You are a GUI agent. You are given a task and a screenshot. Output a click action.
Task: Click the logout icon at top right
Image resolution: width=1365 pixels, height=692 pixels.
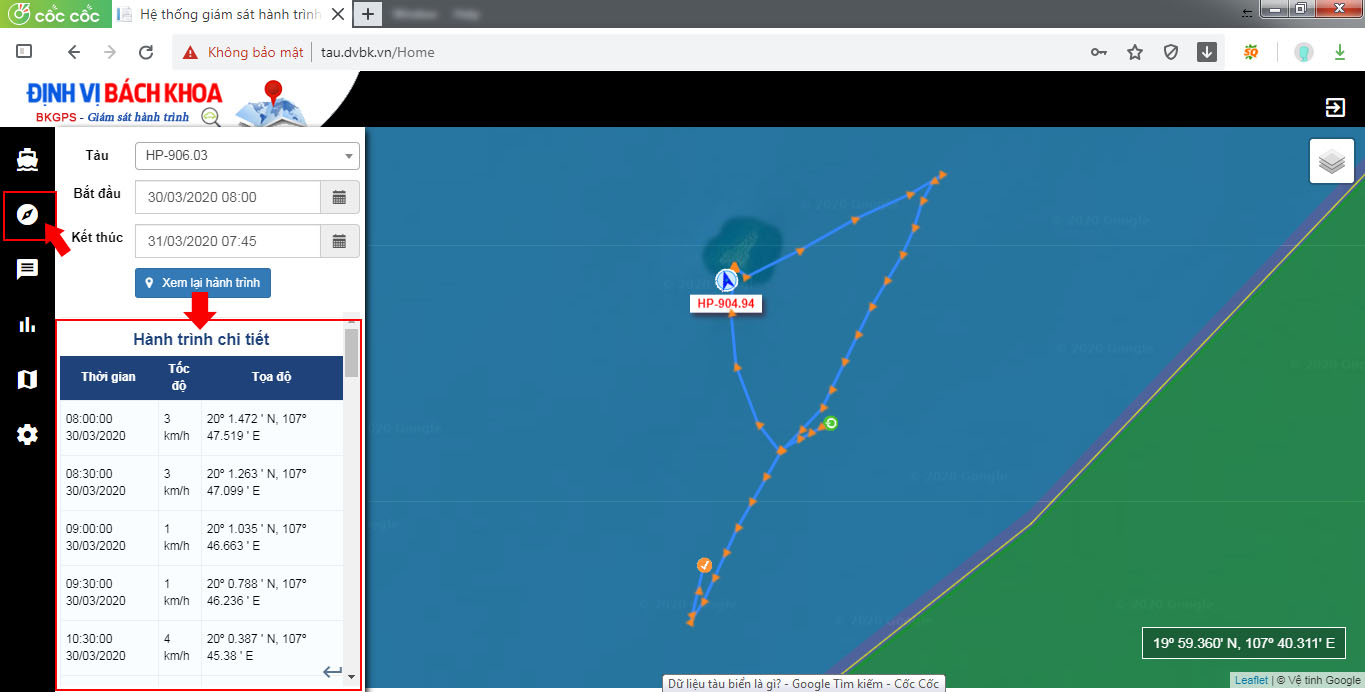1335,107
